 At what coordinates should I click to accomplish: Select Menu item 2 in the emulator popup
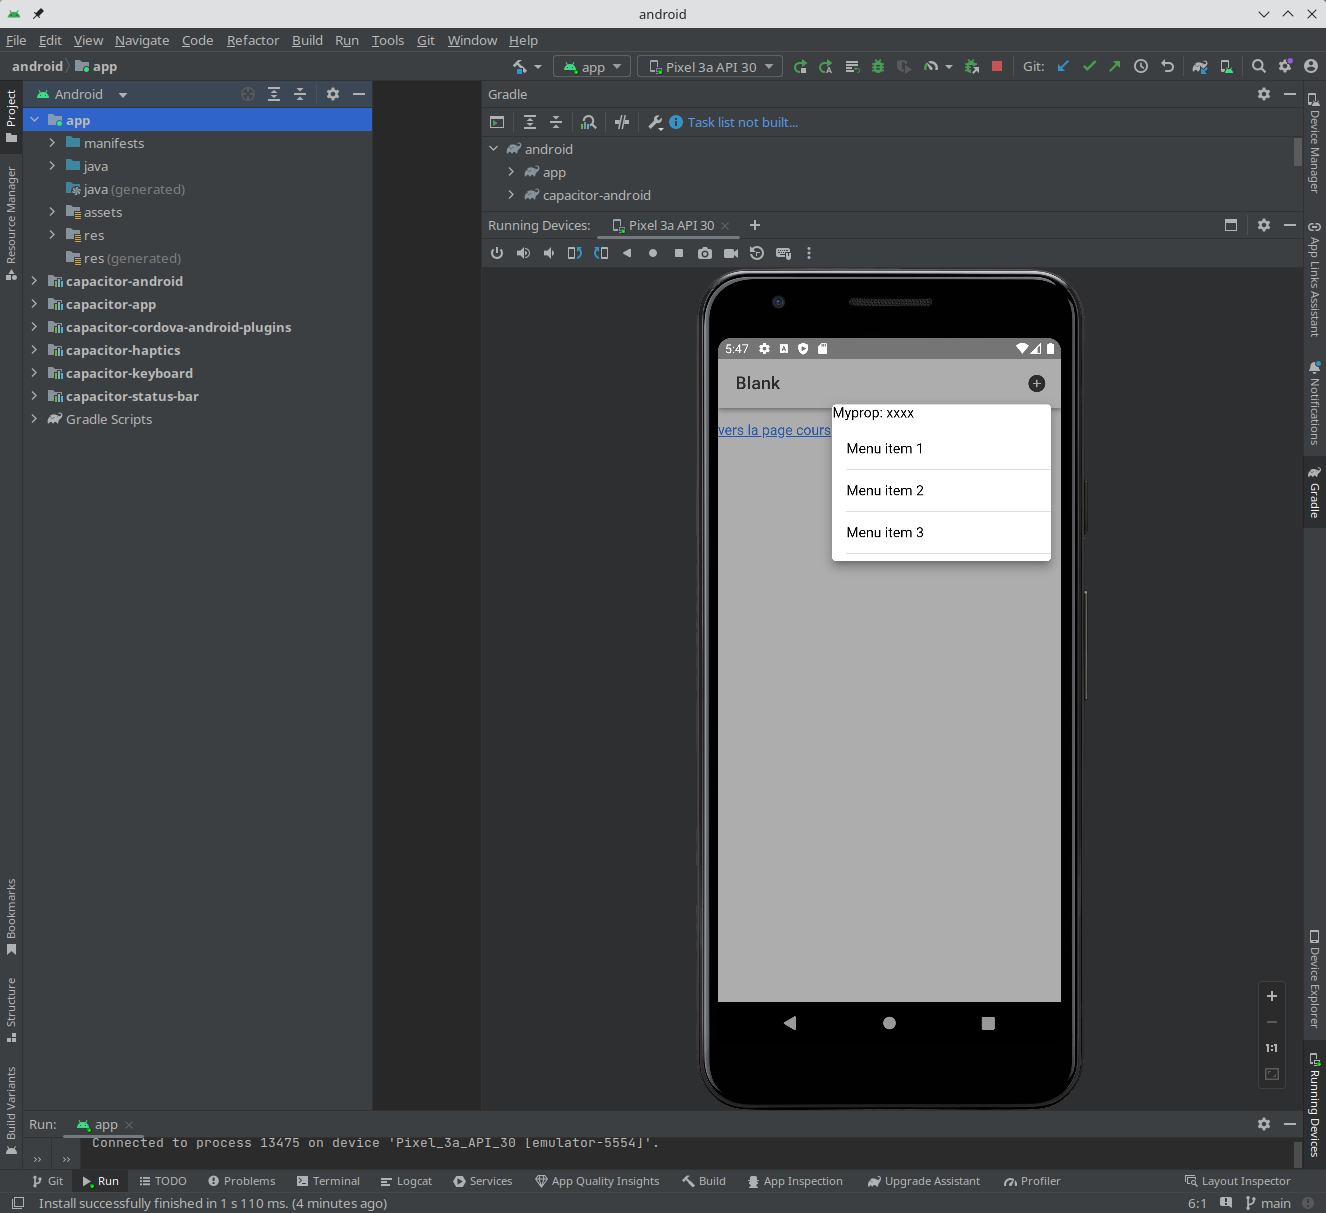[885, 490]
